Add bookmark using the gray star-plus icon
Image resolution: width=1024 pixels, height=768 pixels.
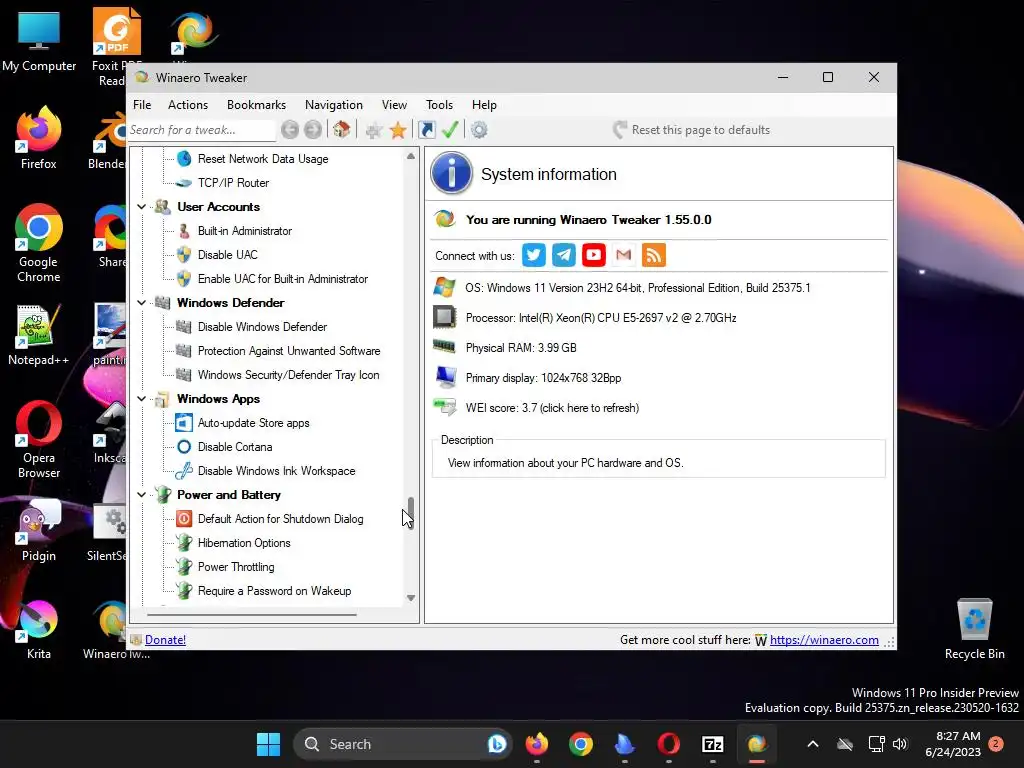pyautogui.click(x=374, y=130)
